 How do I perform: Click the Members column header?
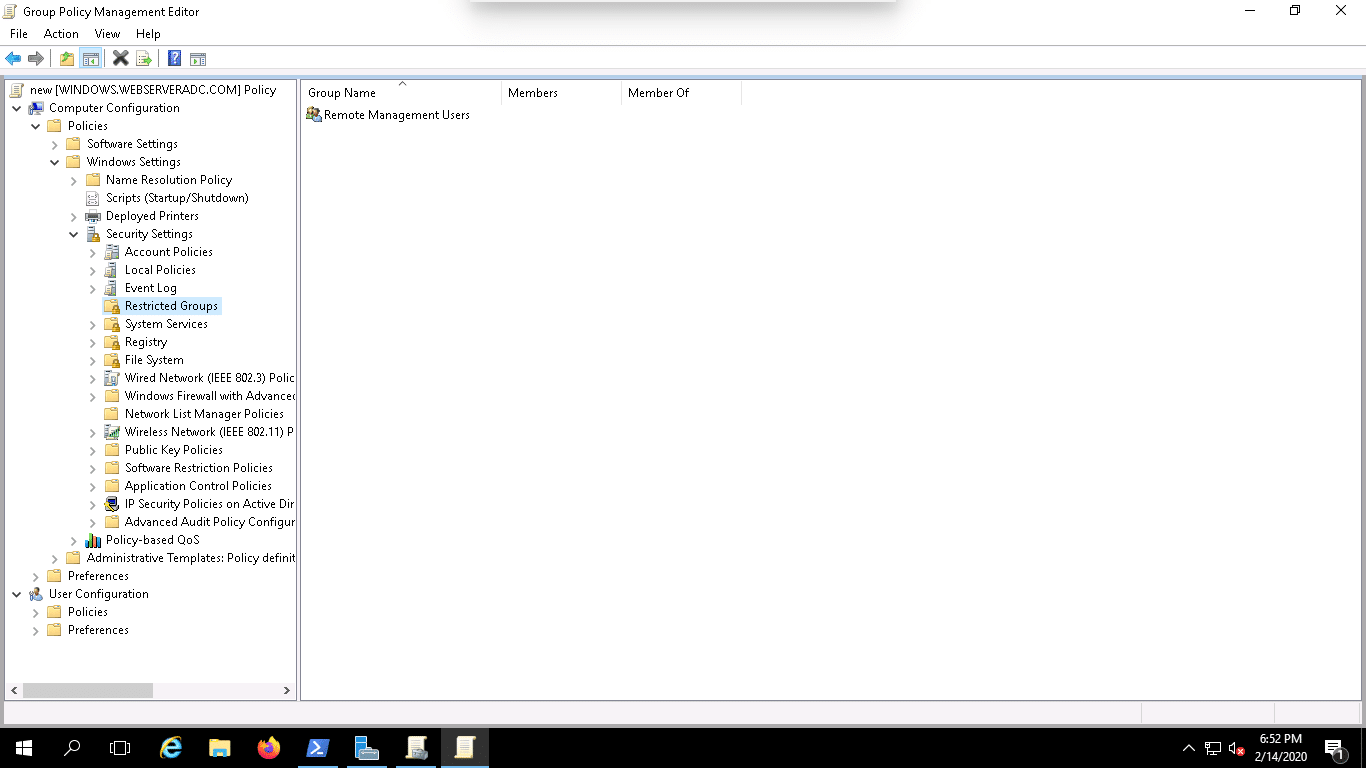561,93
